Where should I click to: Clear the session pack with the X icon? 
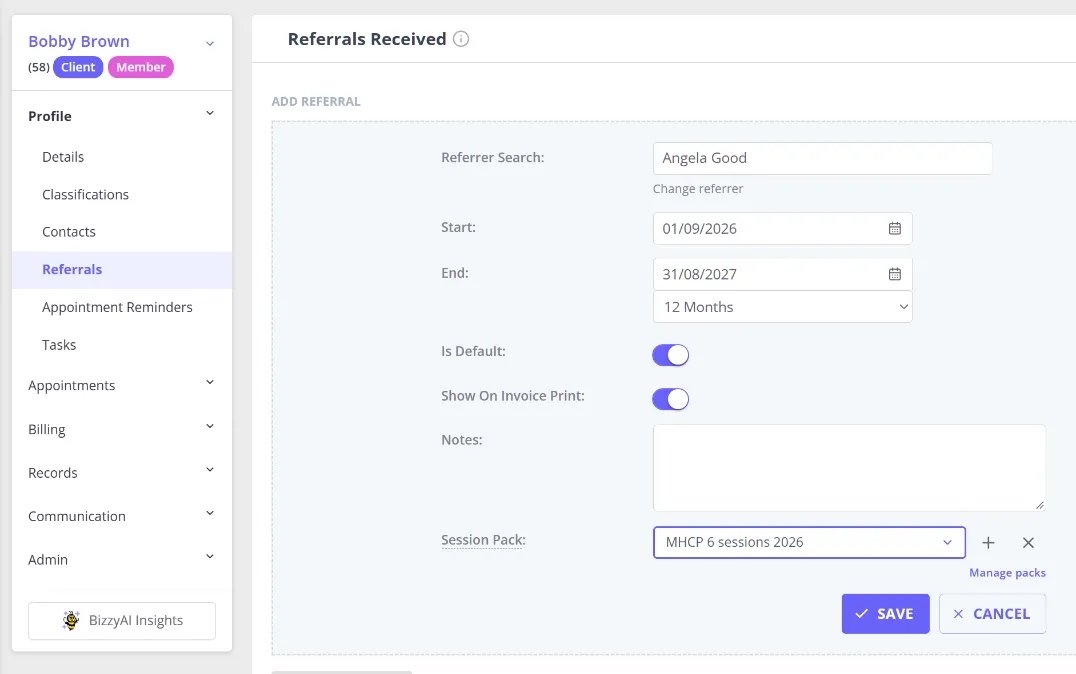pyautogui.click(x=1028, y=543)
